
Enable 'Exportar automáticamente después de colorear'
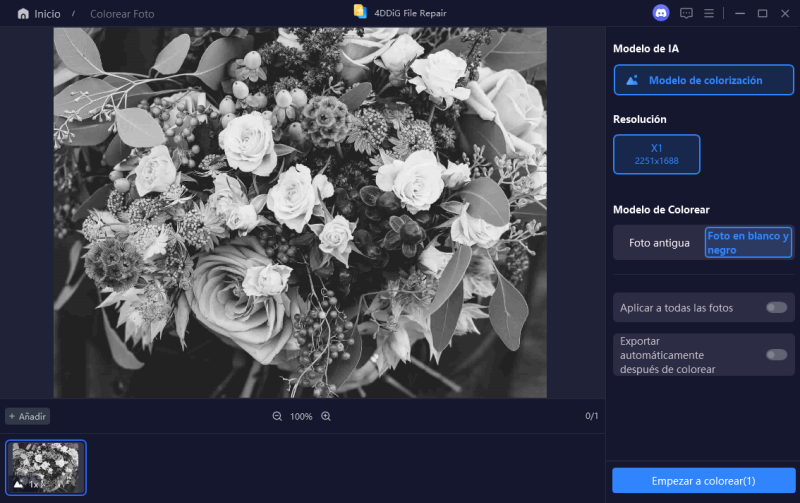click(776, 354)
